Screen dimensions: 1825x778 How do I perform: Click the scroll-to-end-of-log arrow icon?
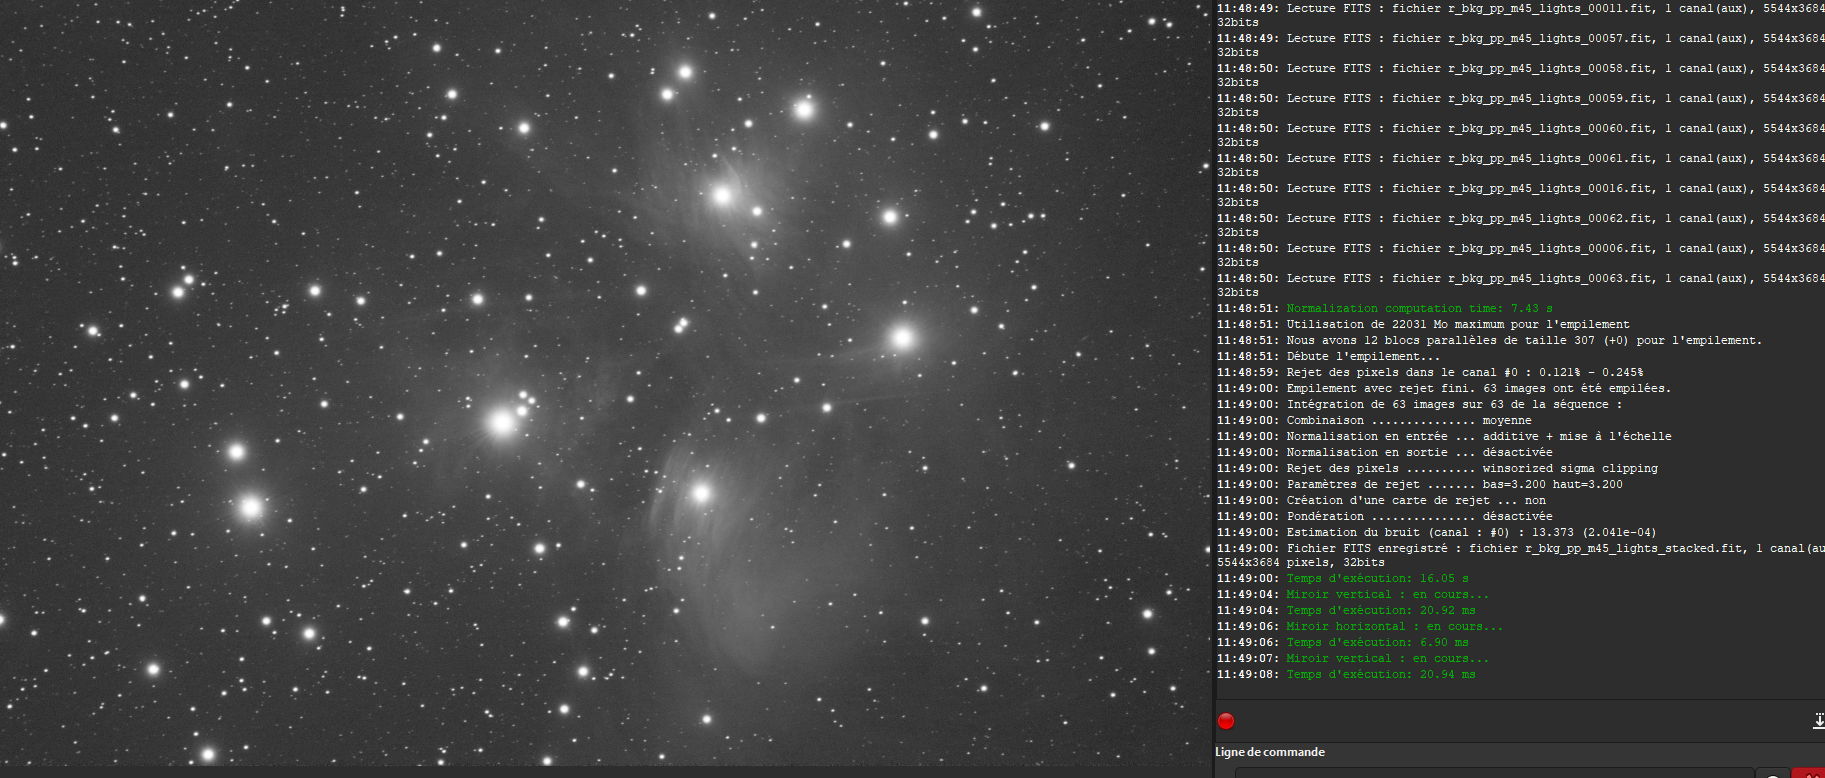(x=1818, y=721)
